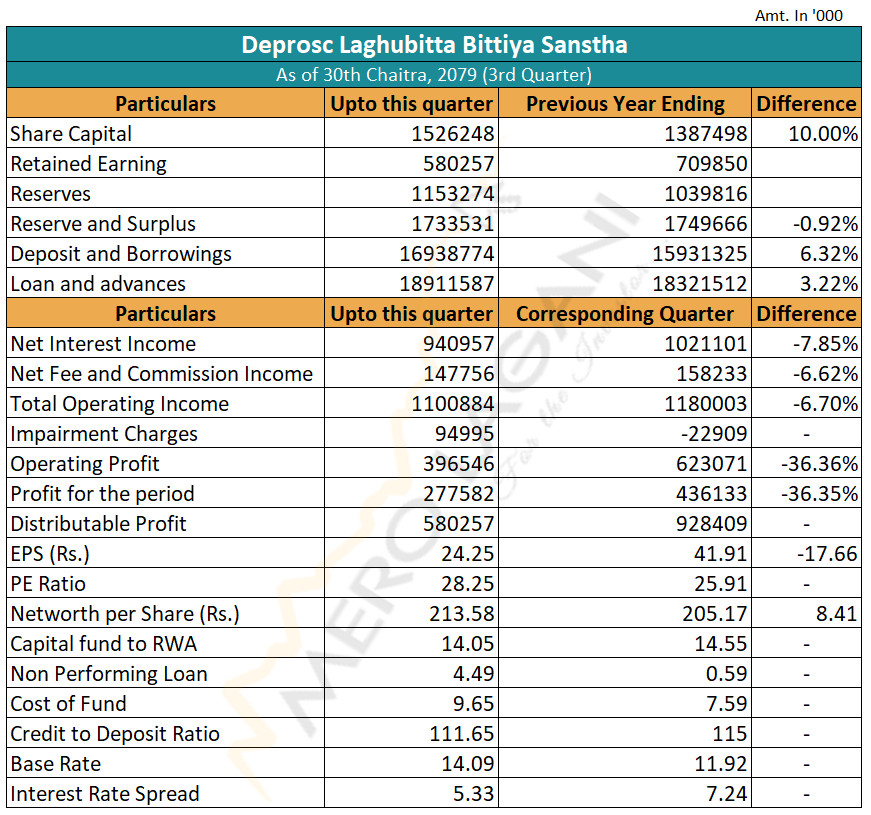
Task: Click the Interest Rate Spread label
Action: coord(104,794)
